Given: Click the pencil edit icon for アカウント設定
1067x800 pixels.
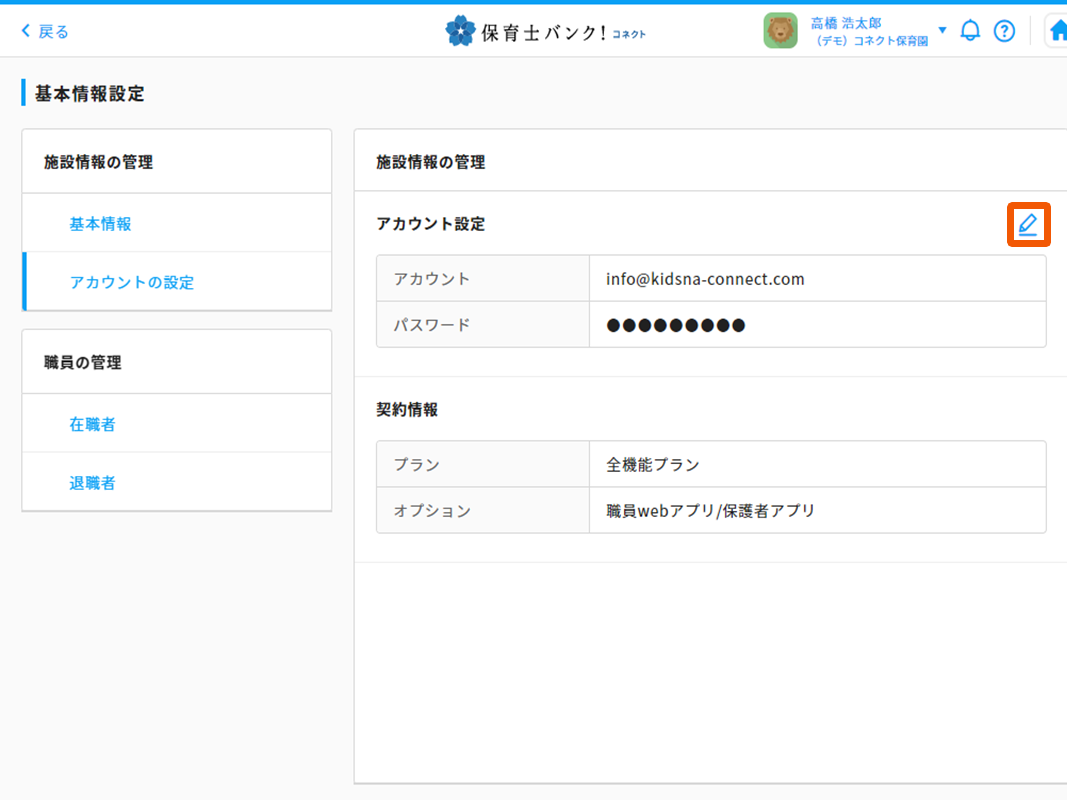Looking at the screenshot, I should [1028, 225].
